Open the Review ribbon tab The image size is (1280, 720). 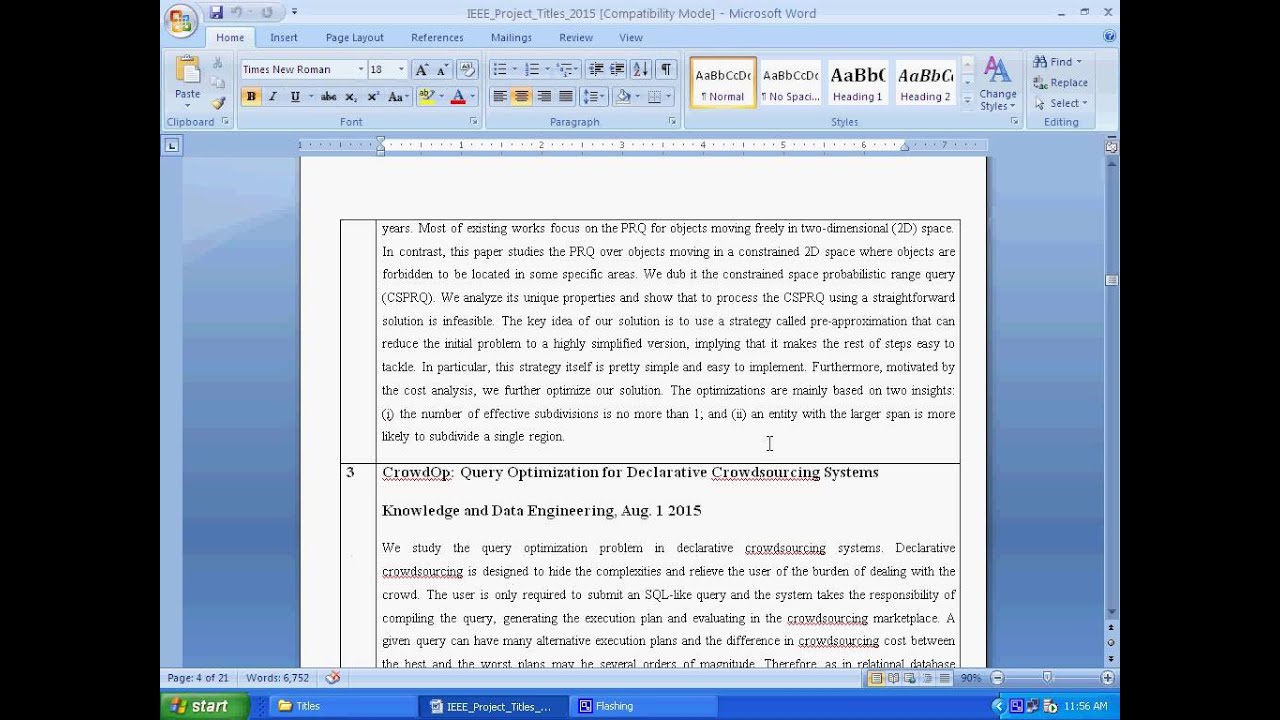[576, 37]
